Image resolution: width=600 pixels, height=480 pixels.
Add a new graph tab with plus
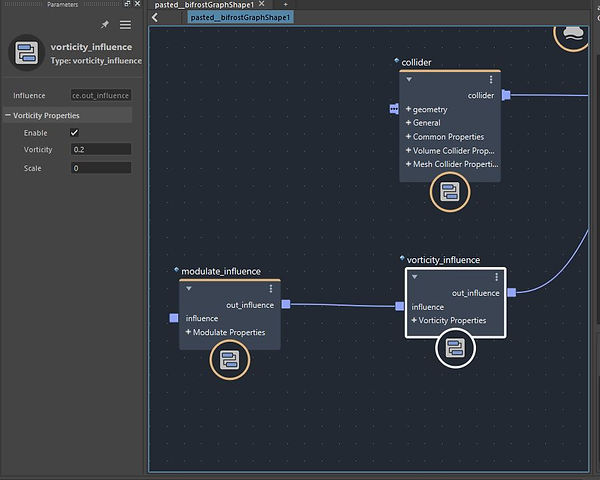[x=285, y=4]
